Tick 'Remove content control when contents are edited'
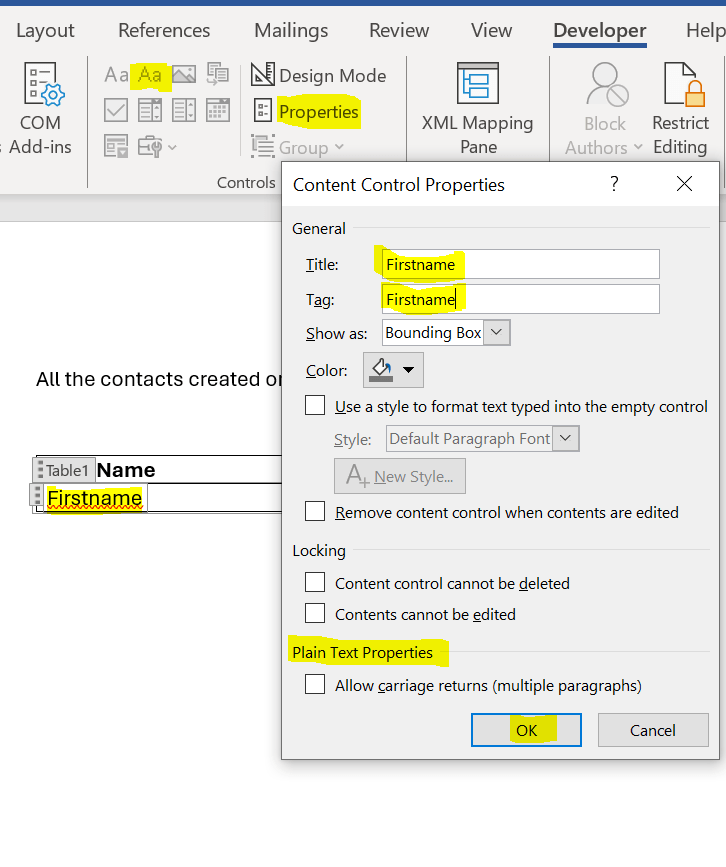 click(316, 512)
